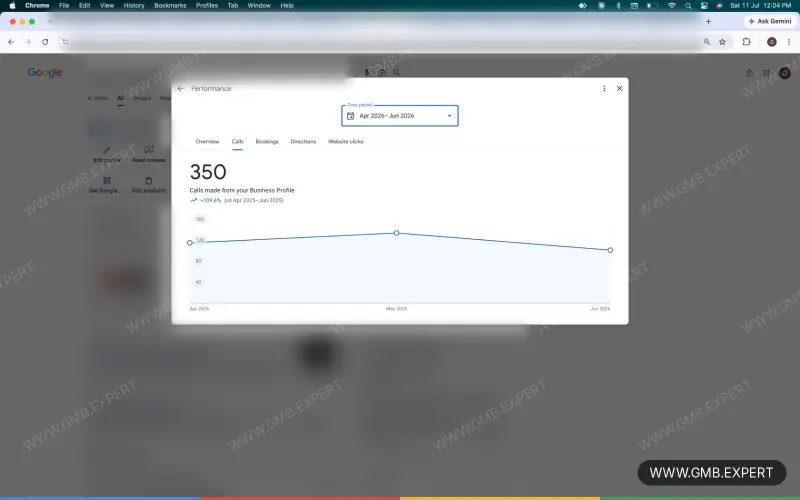
Task: Open the Apple menu
Action: point(12,6)
